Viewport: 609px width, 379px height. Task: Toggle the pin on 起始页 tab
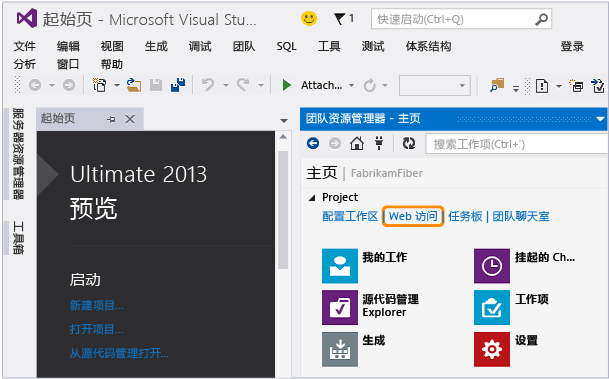[x=111, y=119]
